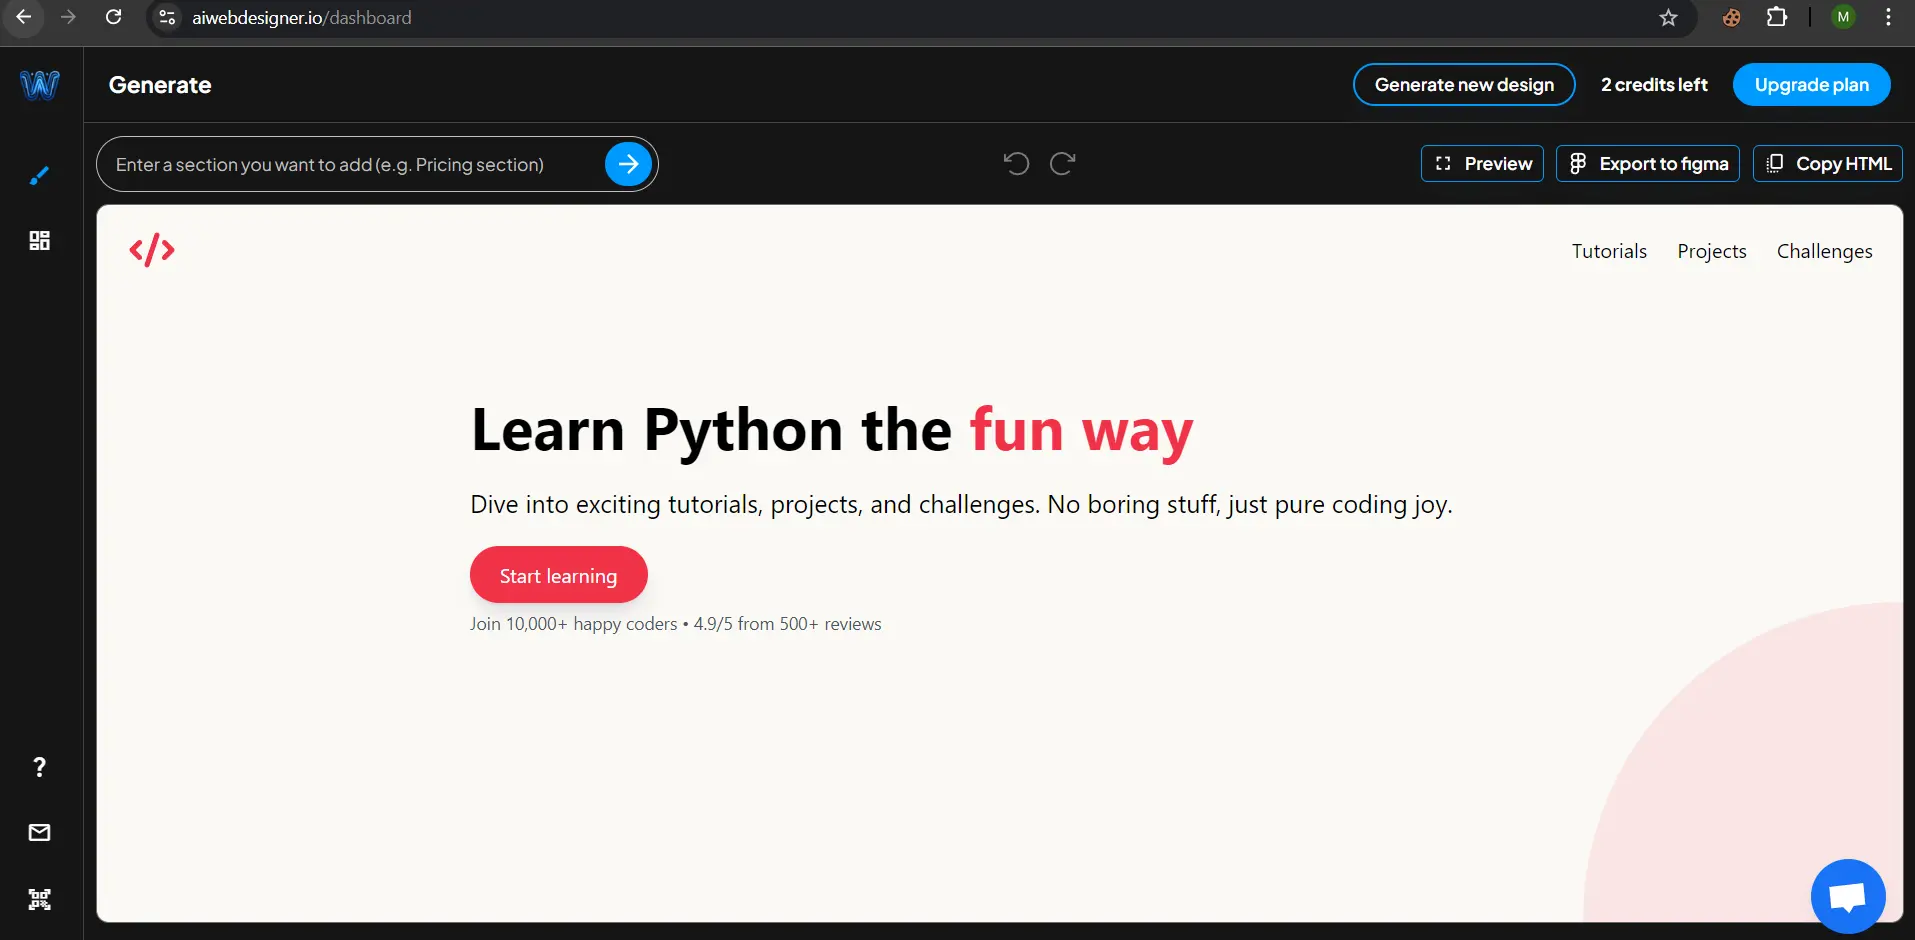Image resolution: width=1915 pixels, height=940 pixels.
Task: Go forward in browser history
Action: (x=68, y=17)
